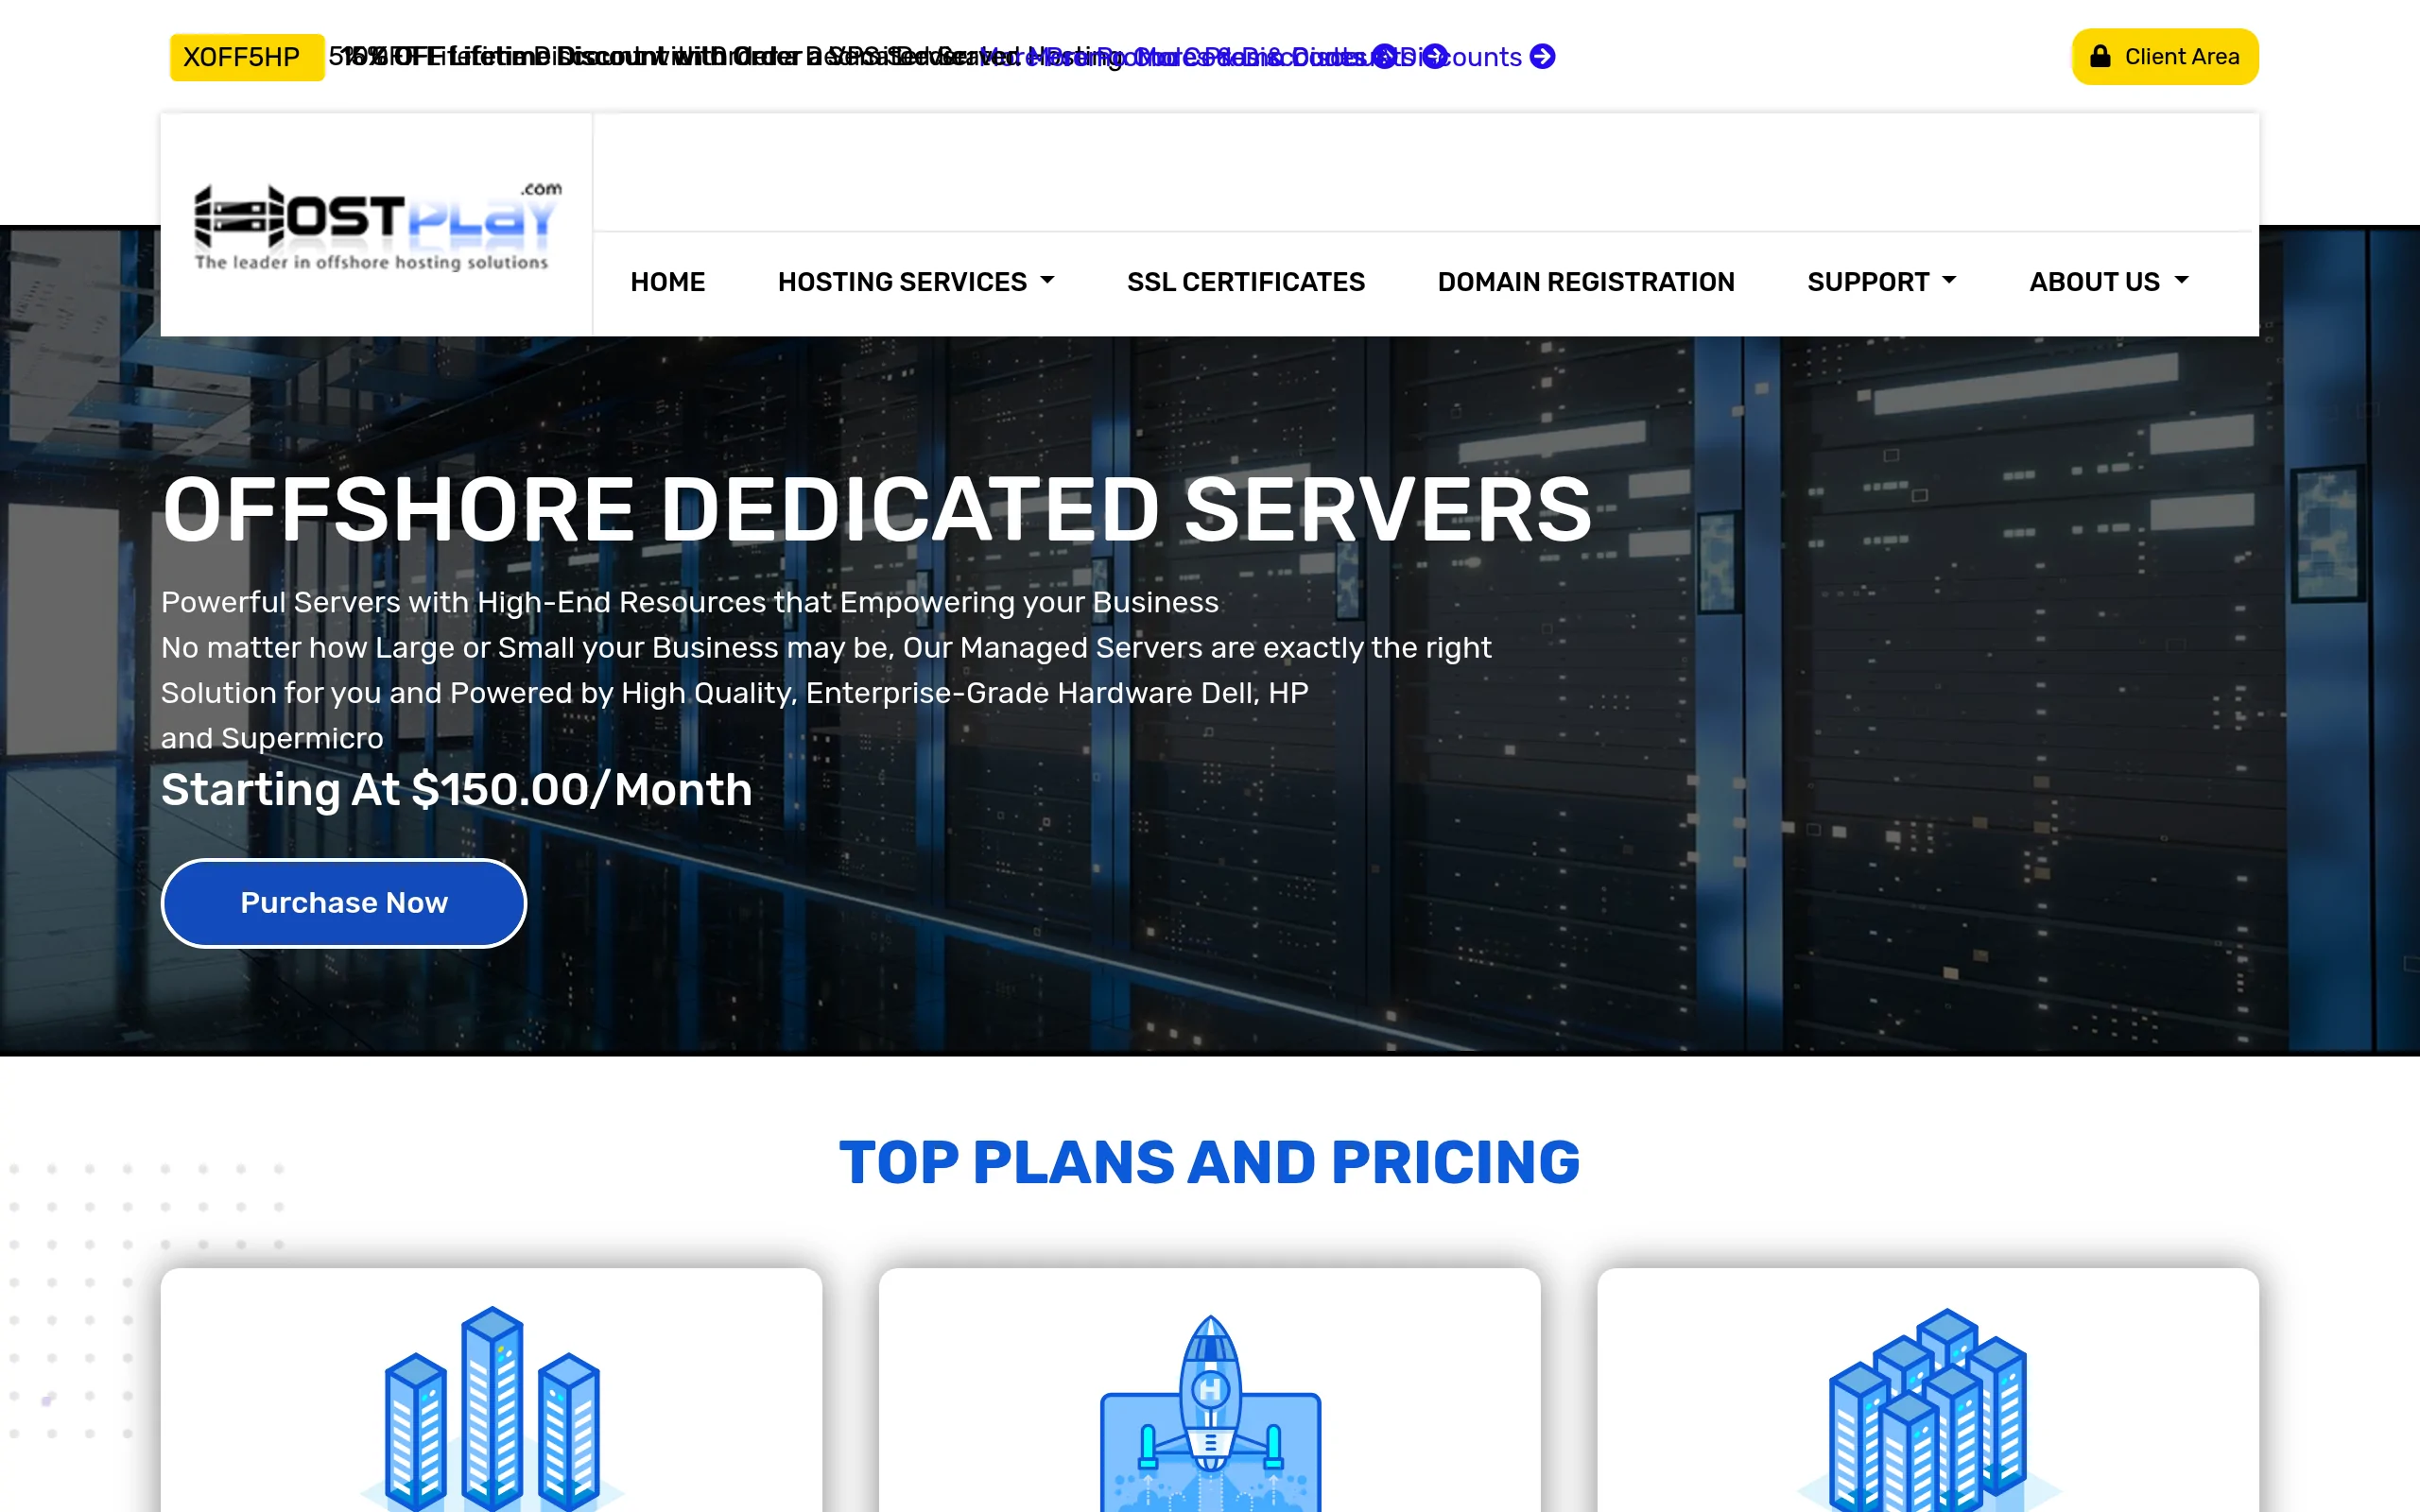Click the OFFSHORE DEDICATED SERVERS heading
2420x1512 pixels.
click(876, 510)
